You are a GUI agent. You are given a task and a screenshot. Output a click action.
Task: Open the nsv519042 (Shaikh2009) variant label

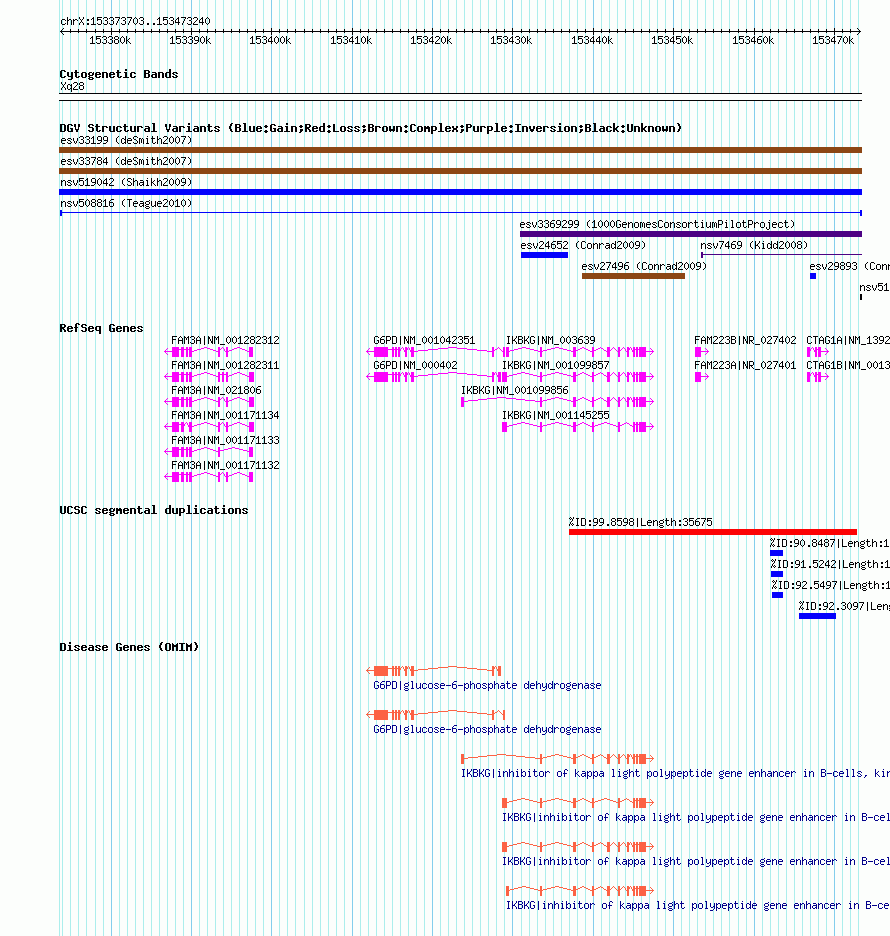[126, 182]
